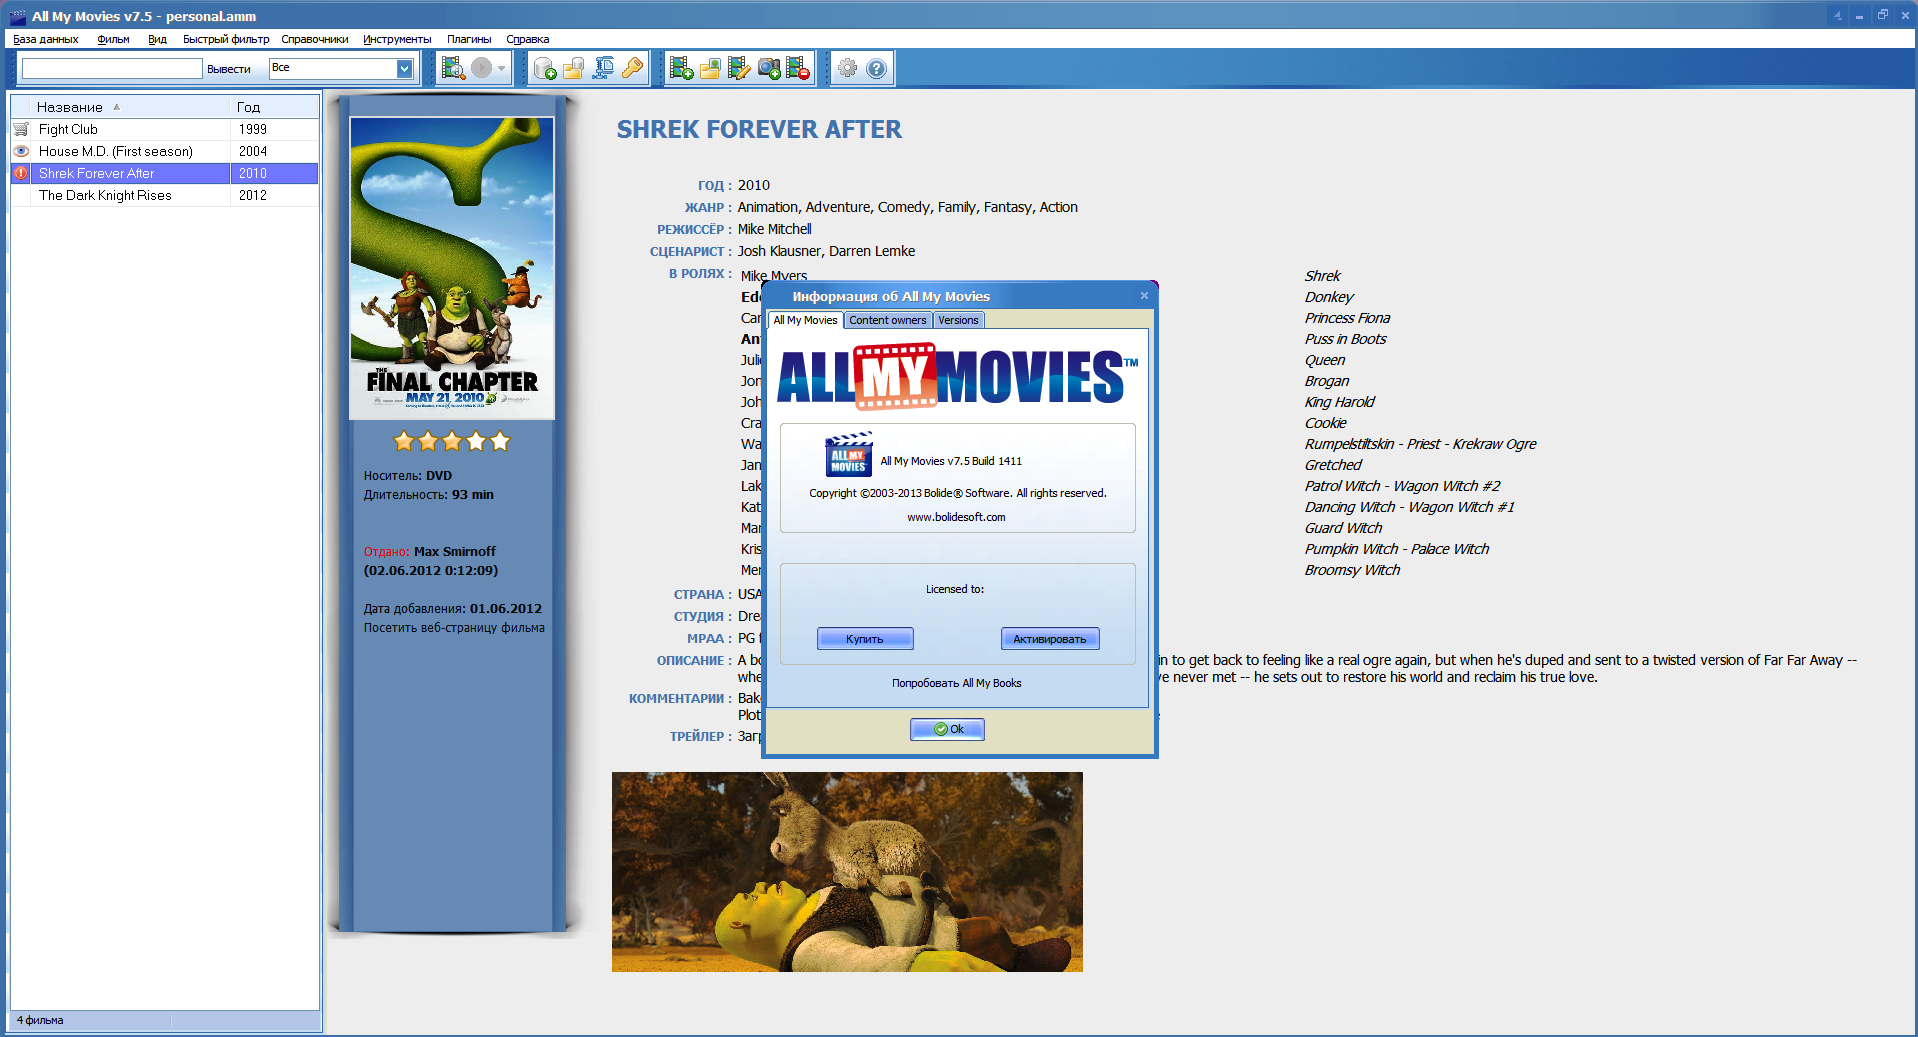Viewport: 1918px width, 1037px height.
Task: Click the key (password protect) icon
Action: [632, 68]
